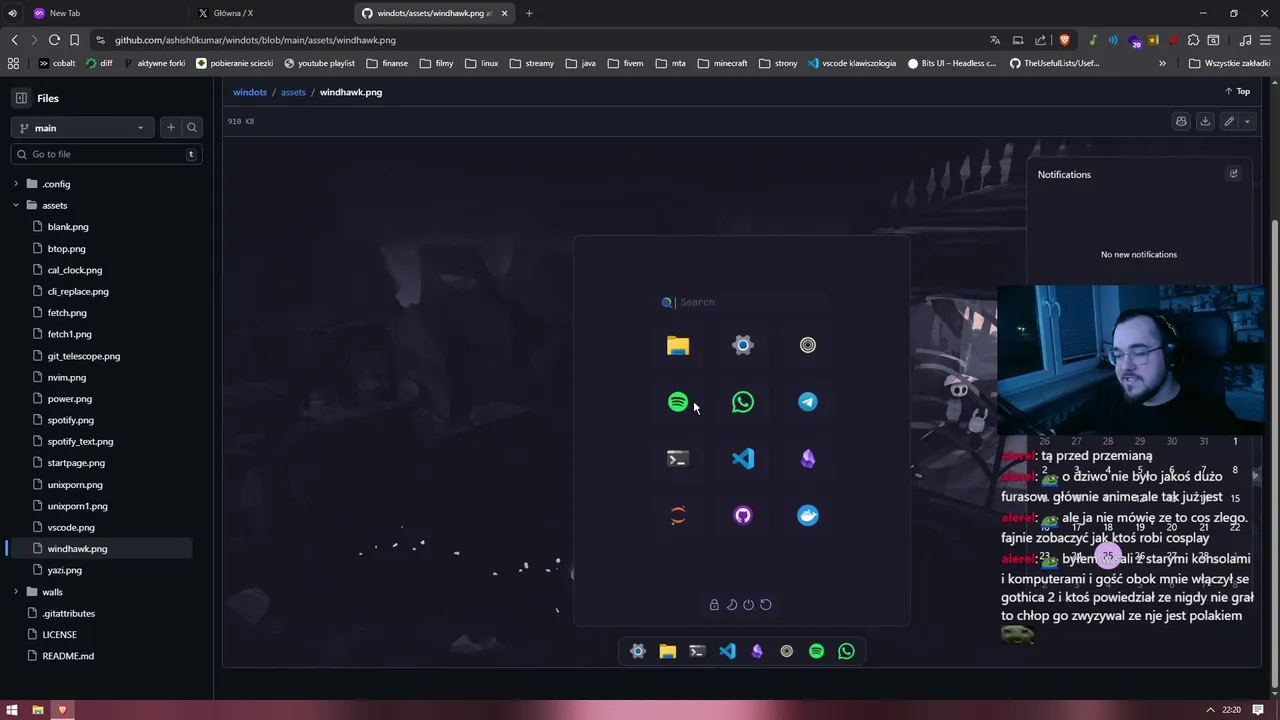Open the purple extension with badge 20
The image size is (1280, 720).
point(1134,41)
